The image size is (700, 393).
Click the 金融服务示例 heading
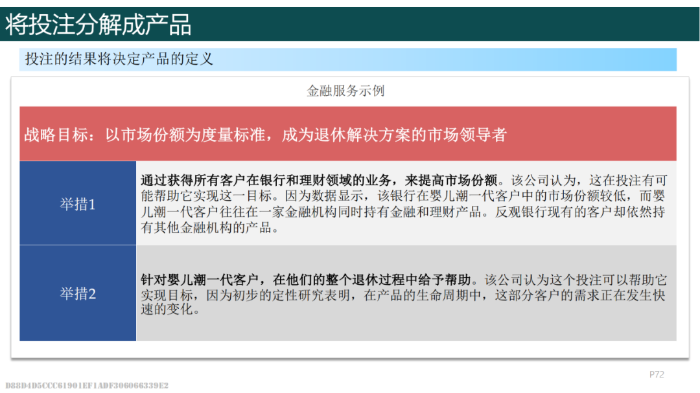click(346, 91)
